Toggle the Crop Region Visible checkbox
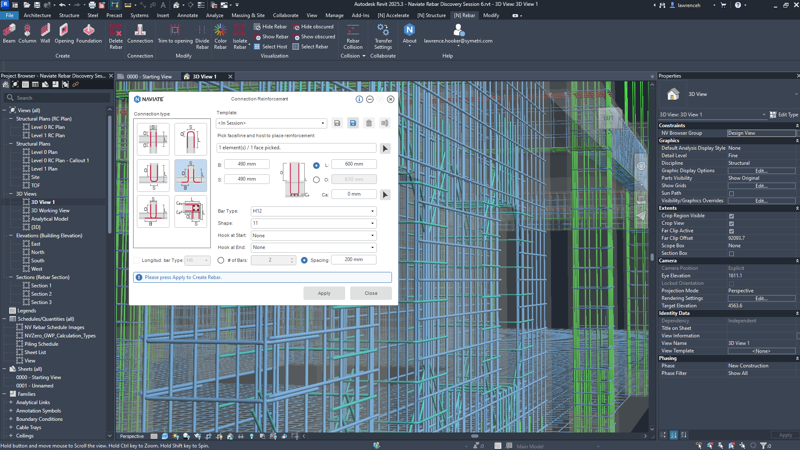800x450 pixels. (x=731, y=216)
